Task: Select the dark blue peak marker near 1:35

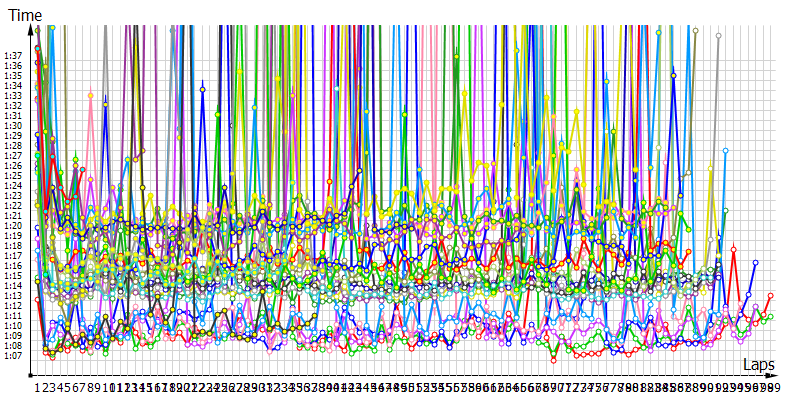Action: tap(674, 75)
